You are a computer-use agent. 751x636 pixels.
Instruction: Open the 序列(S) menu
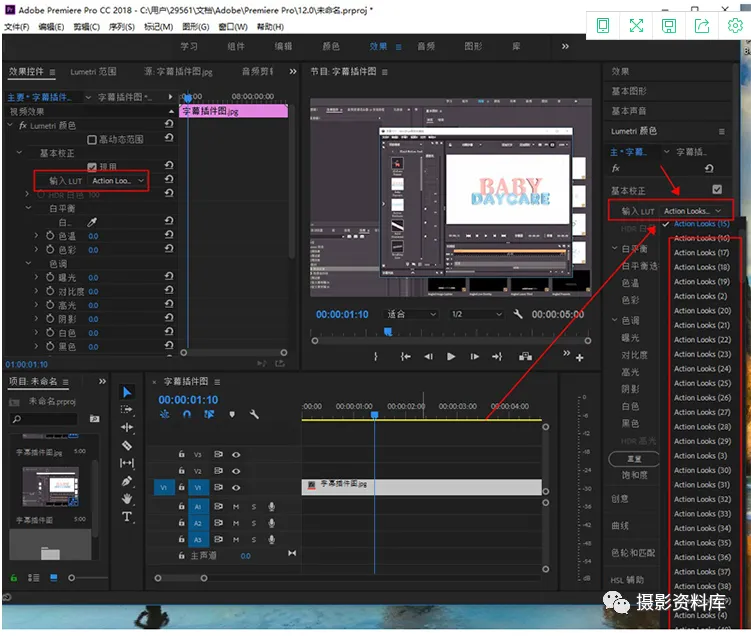point(122,27)
